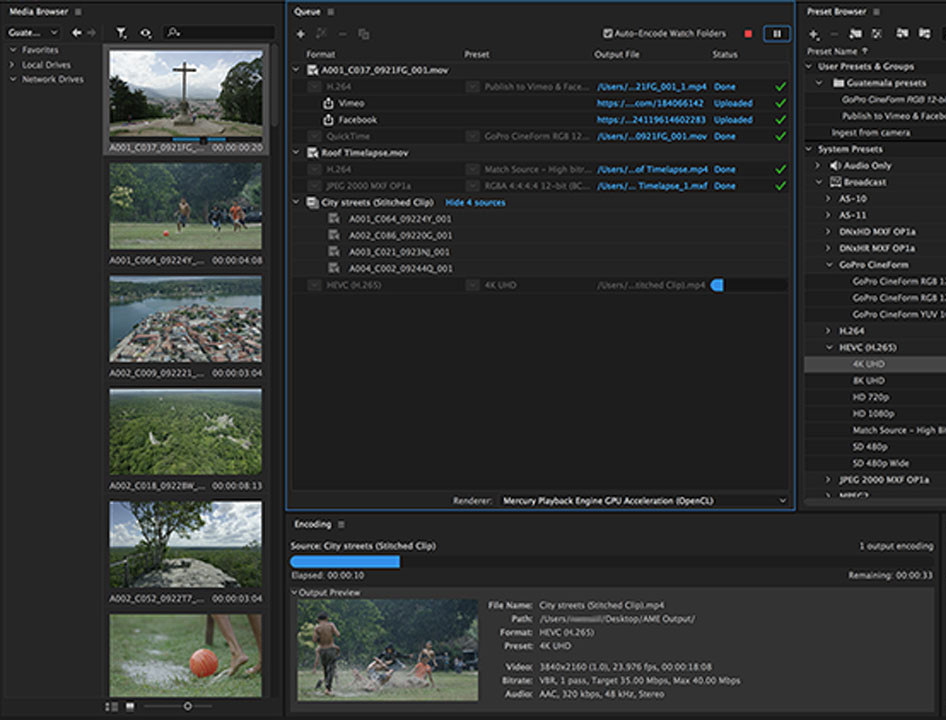The width and height of the screenshot is (946, 720).
Task: Select the Encoding tab
Action: [x=313, y=524]
